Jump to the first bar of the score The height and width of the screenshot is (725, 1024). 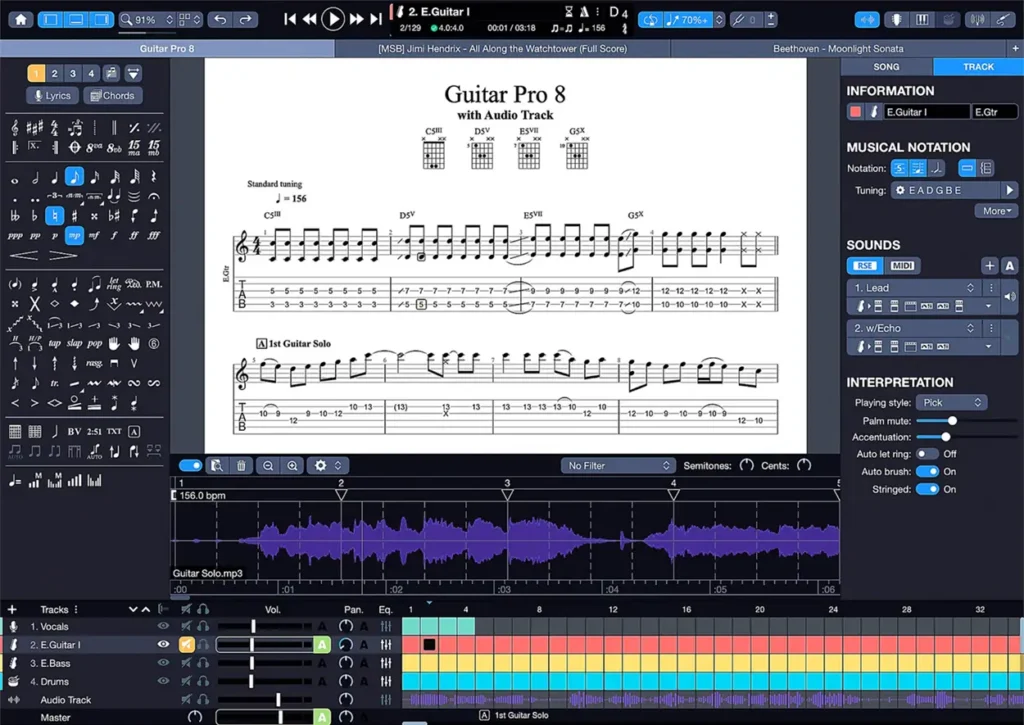(290, 19)
